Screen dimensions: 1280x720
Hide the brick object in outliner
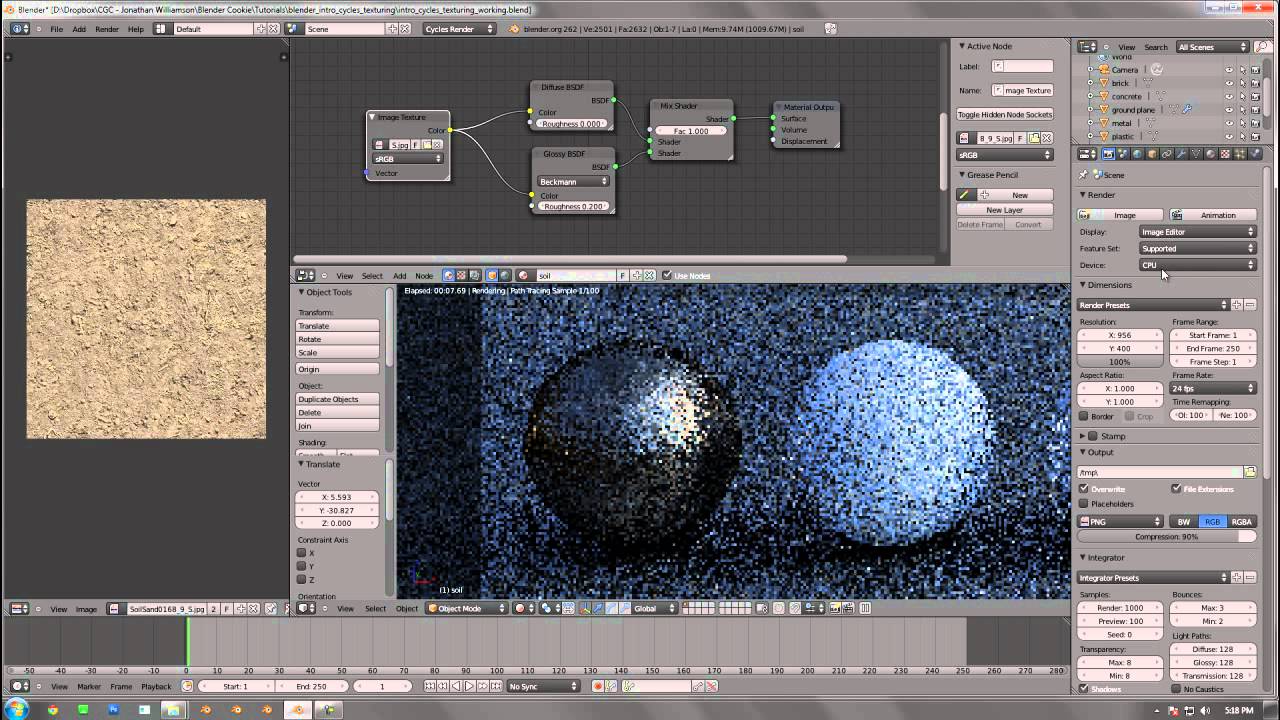pyautogui.click(x=1229, y=83)
